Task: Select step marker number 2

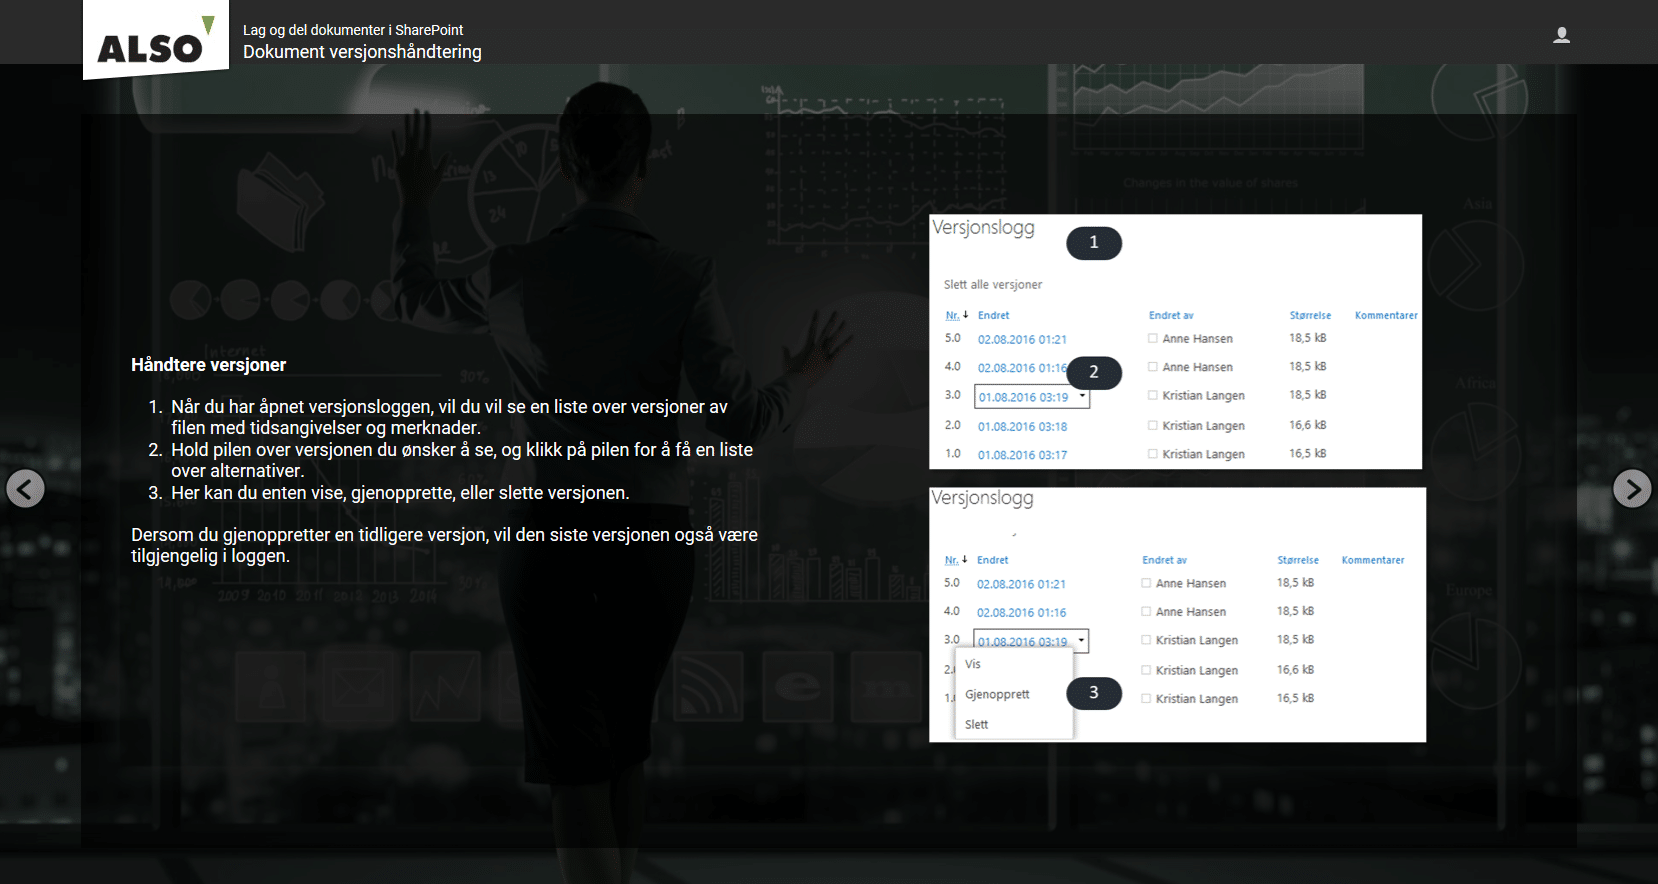Action: 1093,372
